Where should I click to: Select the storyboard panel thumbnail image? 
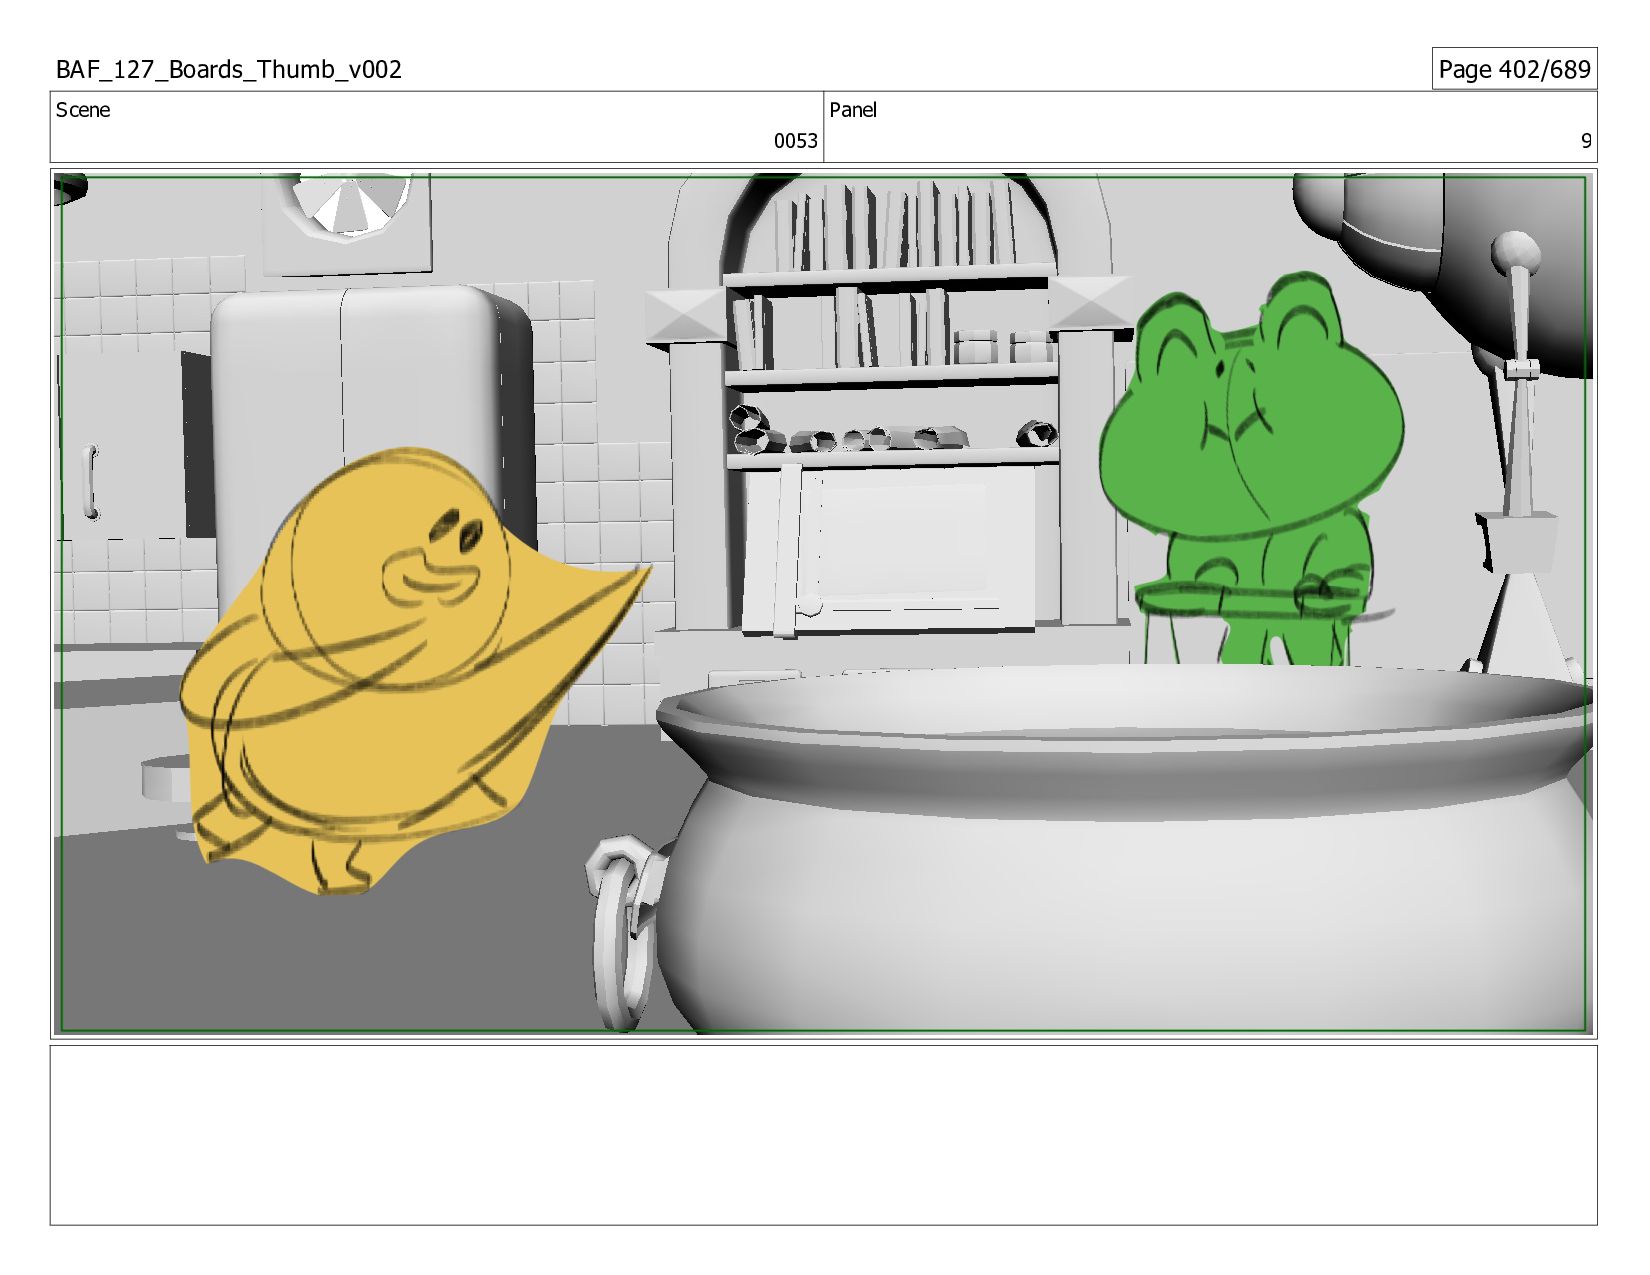[823, 604]
